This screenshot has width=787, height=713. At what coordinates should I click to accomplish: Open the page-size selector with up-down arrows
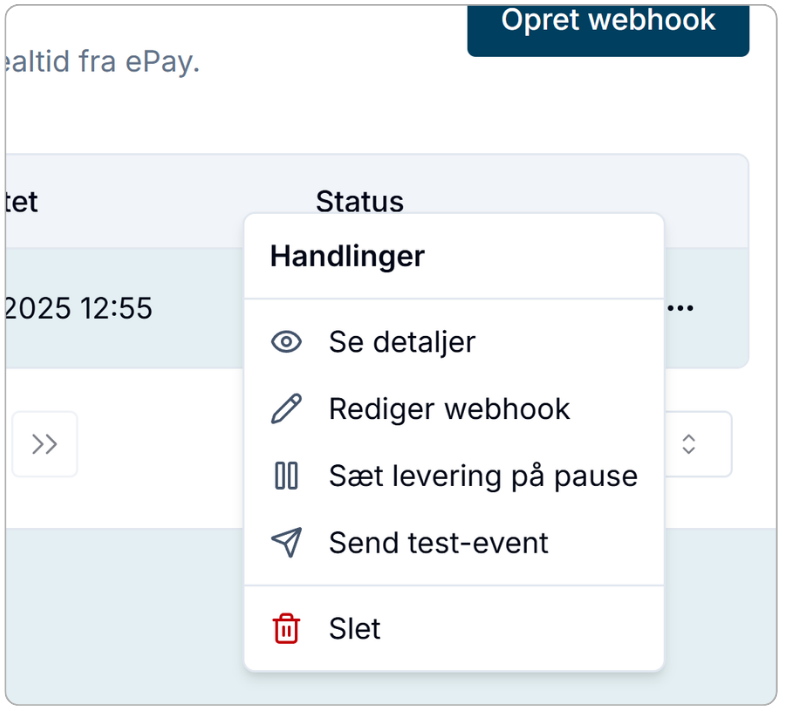pyautogui.click(x=689, y=444)
